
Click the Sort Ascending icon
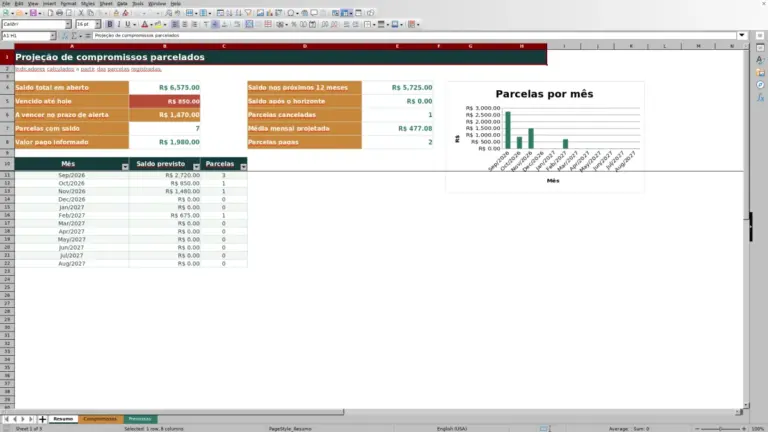pyautogui.click(x=229, y=13)
